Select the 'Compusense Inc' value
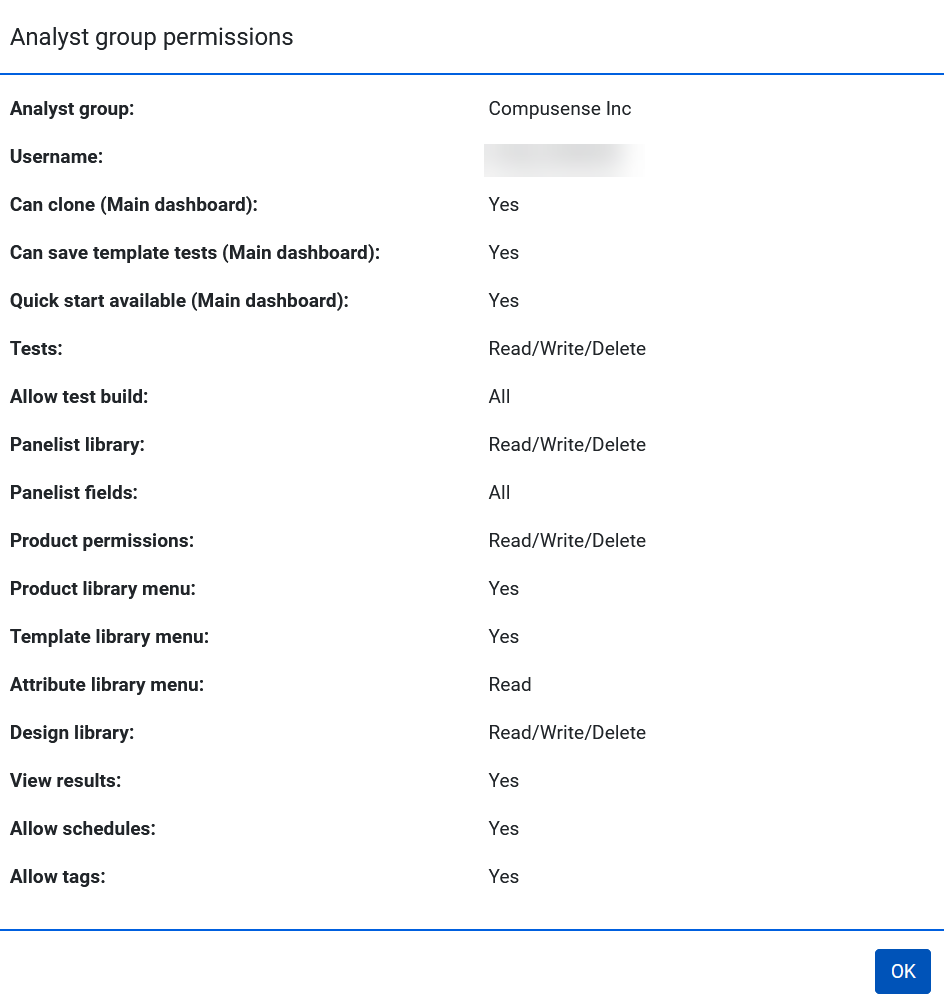 tap(560, 109)
